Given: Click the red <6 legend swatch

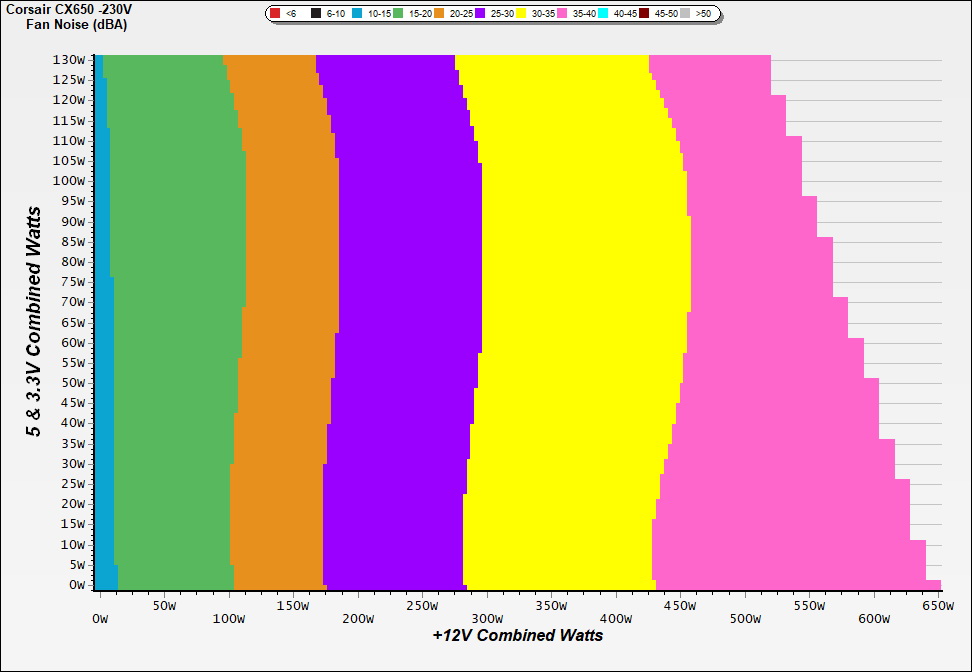Looking at the screenshot, I should (275, 14).
